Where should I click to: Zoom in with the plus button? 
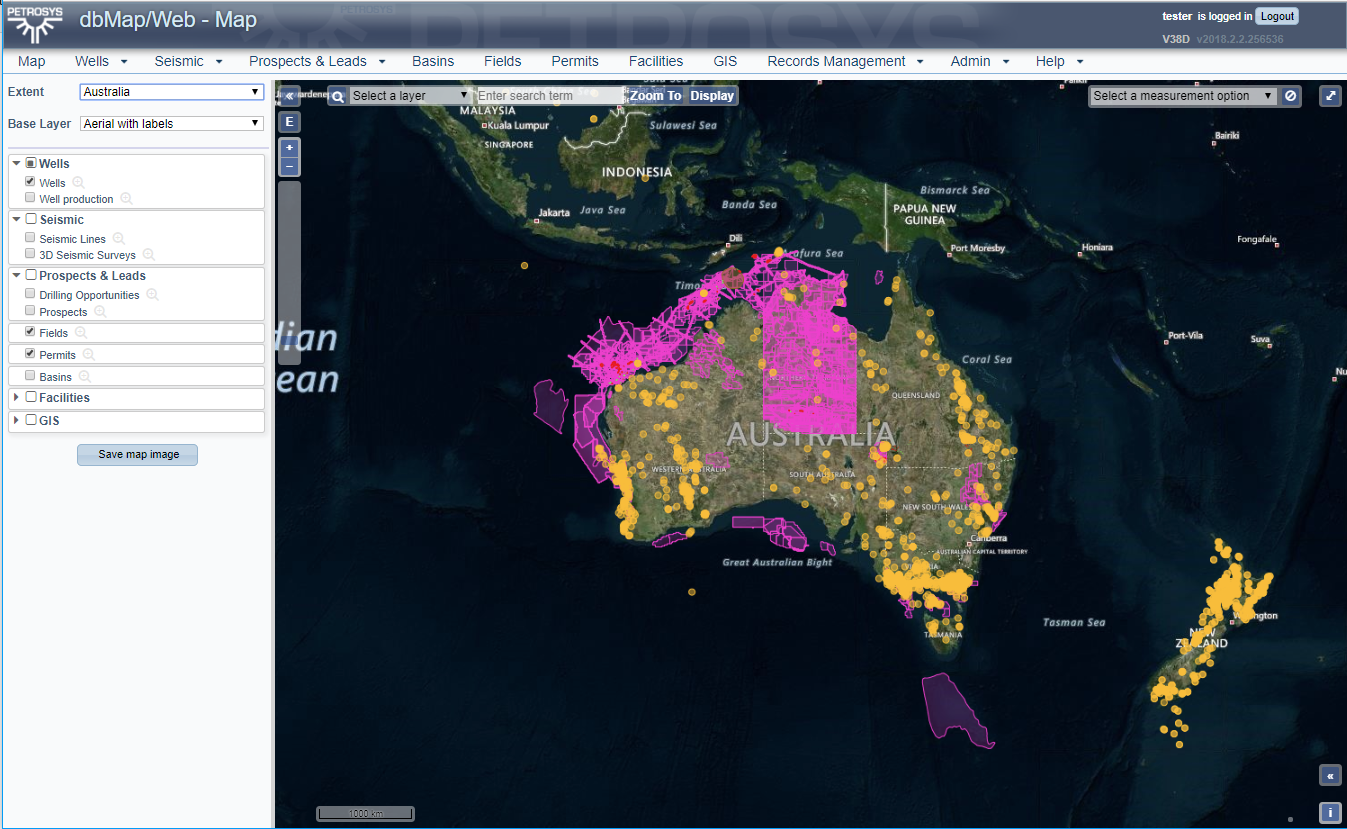click(x=289, y=147)
